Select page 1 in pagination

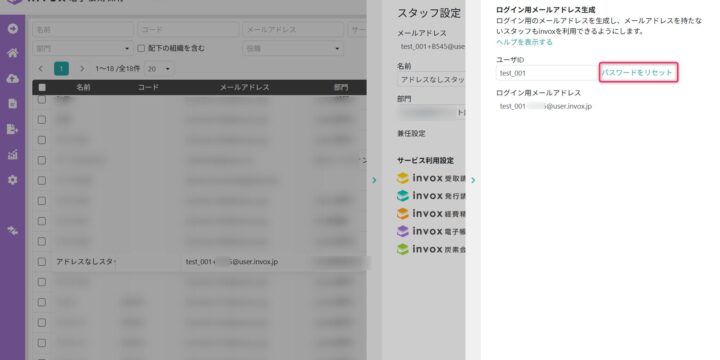coord(61,69)
